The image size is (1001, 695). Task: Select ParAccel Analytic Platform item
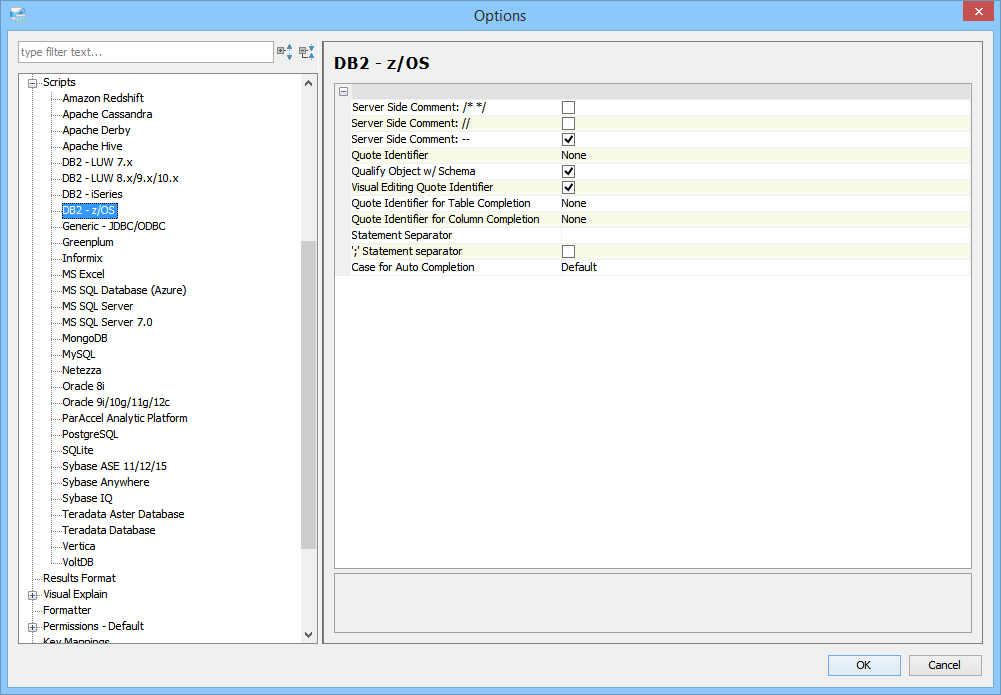[124, 418]
